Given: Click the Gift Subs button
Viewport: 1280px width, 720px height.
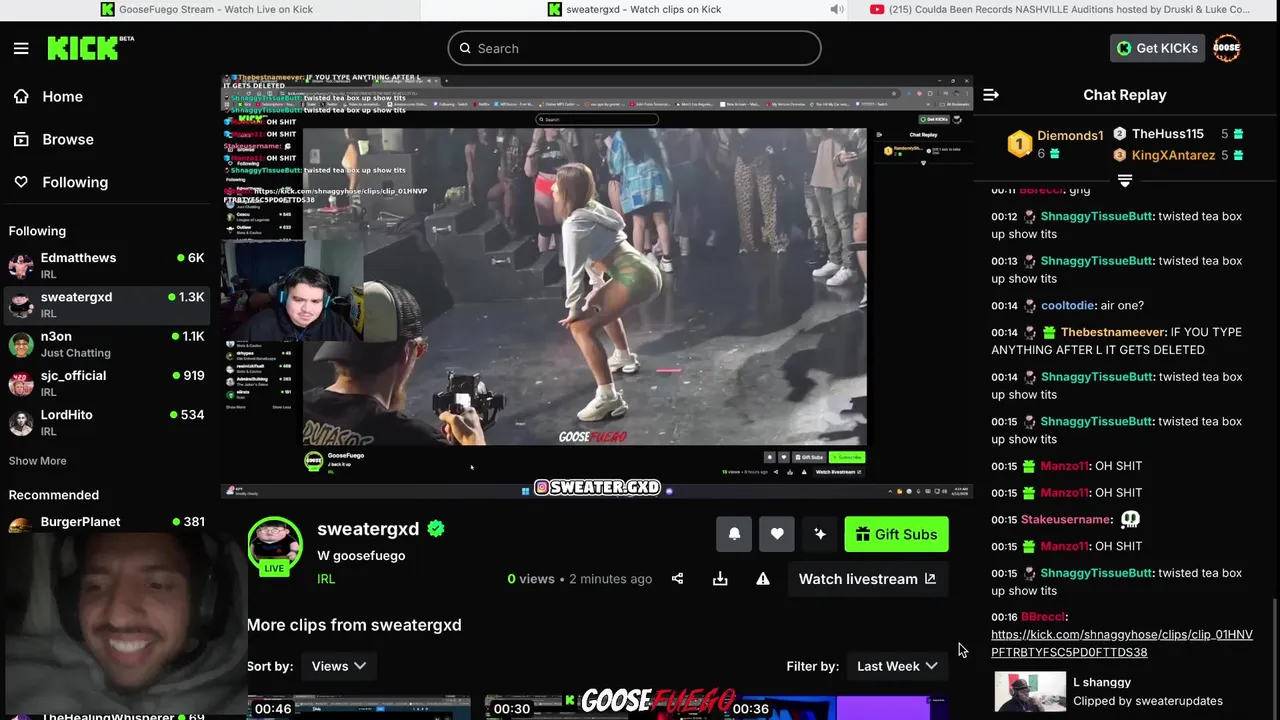Looking at the screenshot, I should point(896,534).
